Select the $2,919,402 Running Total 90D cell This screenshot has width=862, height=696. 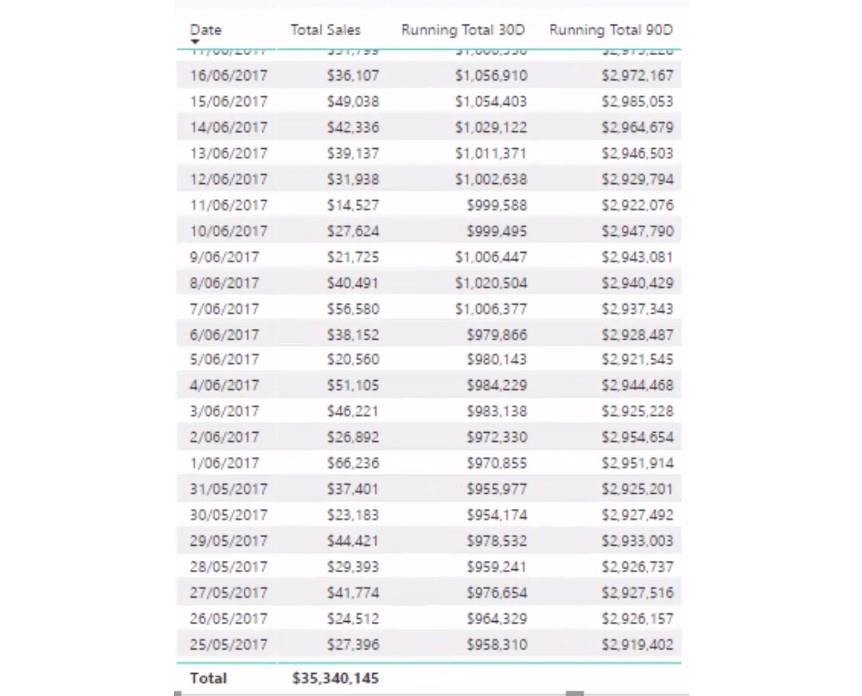tap(637, 644)
